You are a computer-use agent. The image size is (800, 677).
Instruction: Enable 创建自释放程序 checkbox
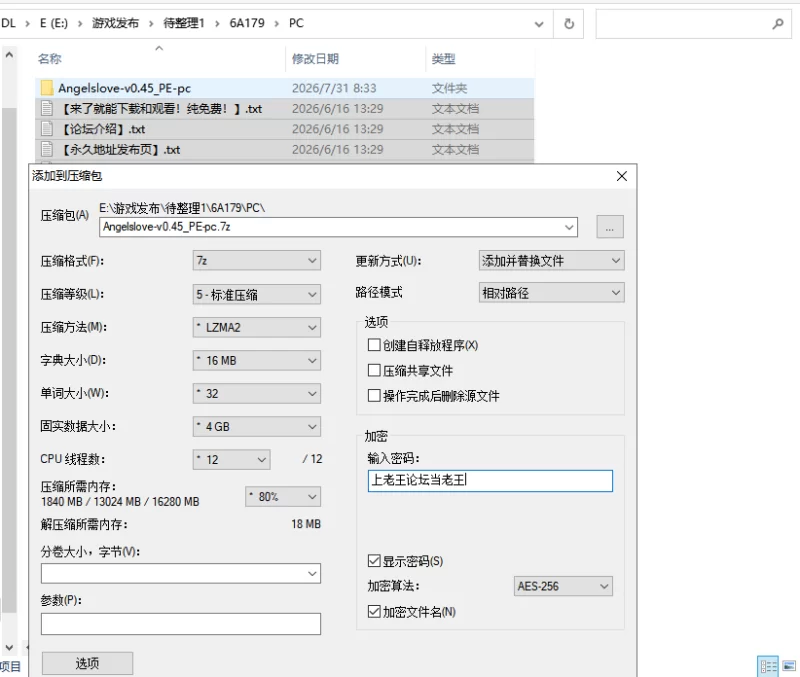click(374, 345)
